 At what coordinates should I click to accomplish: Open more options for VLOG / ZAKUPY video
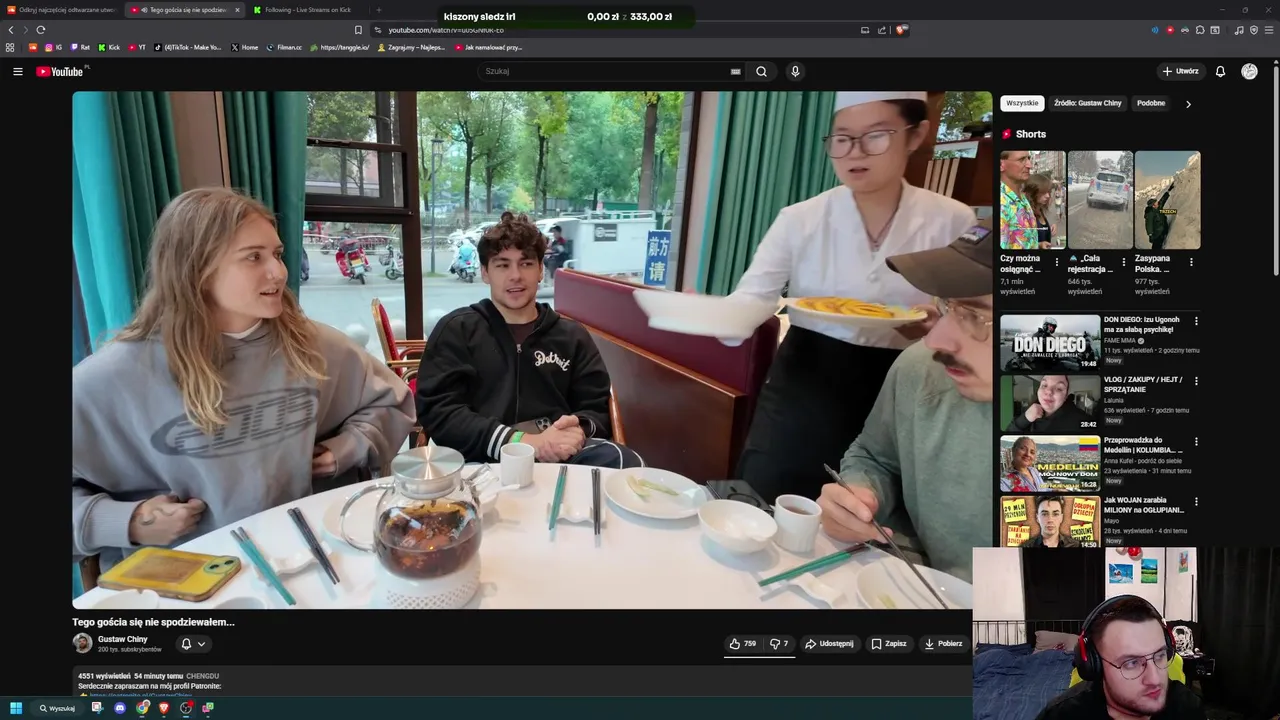tap(1196, 381)
